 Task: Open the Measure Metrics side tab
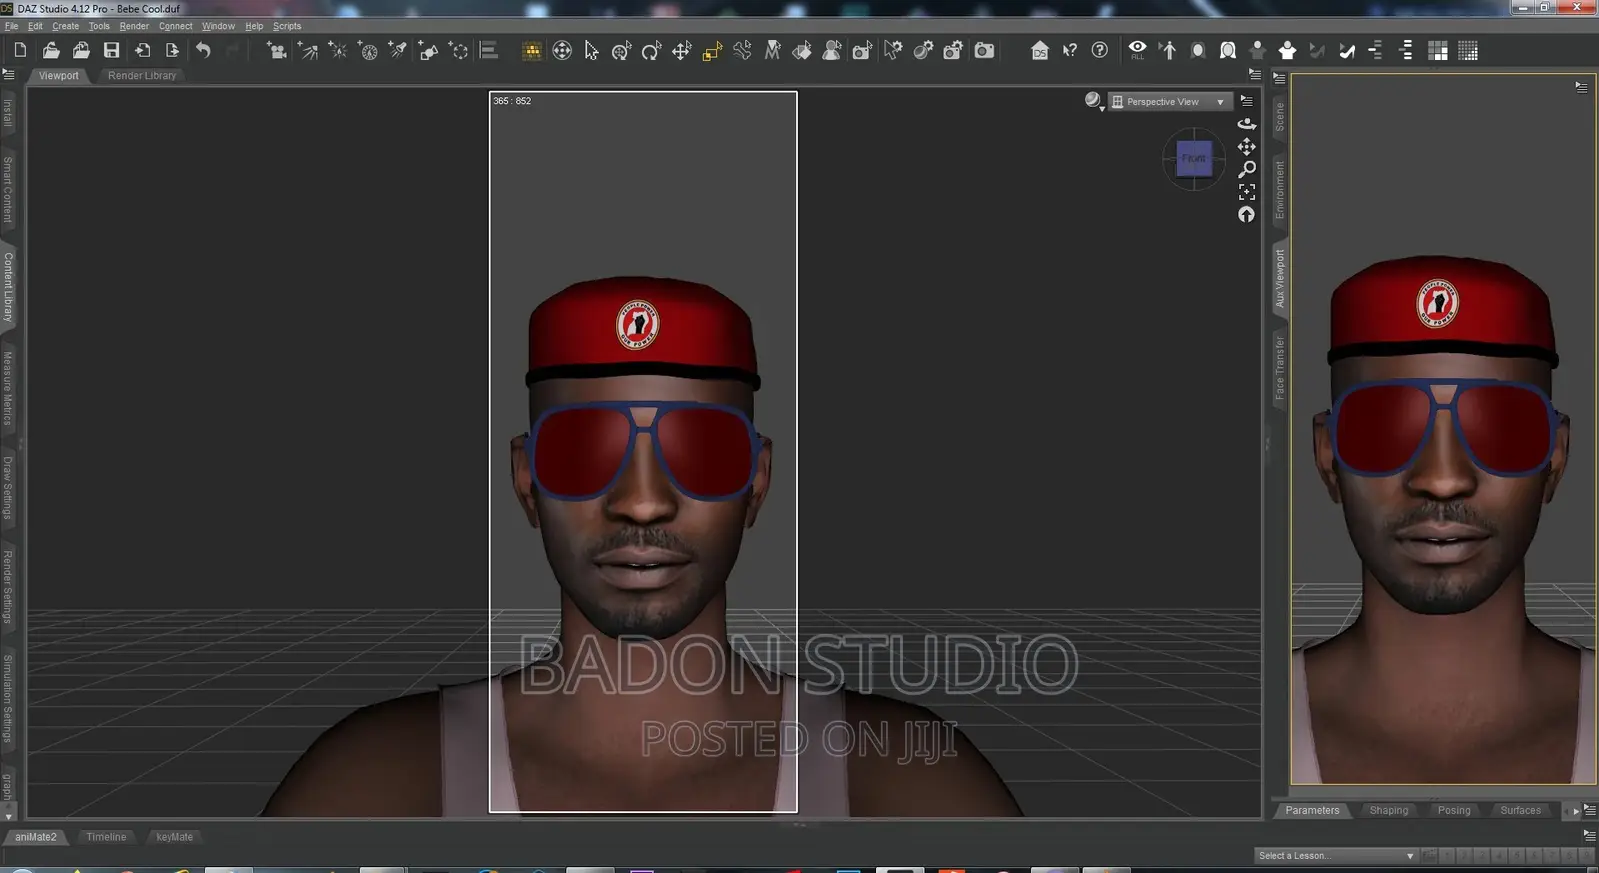pos(8,388)
